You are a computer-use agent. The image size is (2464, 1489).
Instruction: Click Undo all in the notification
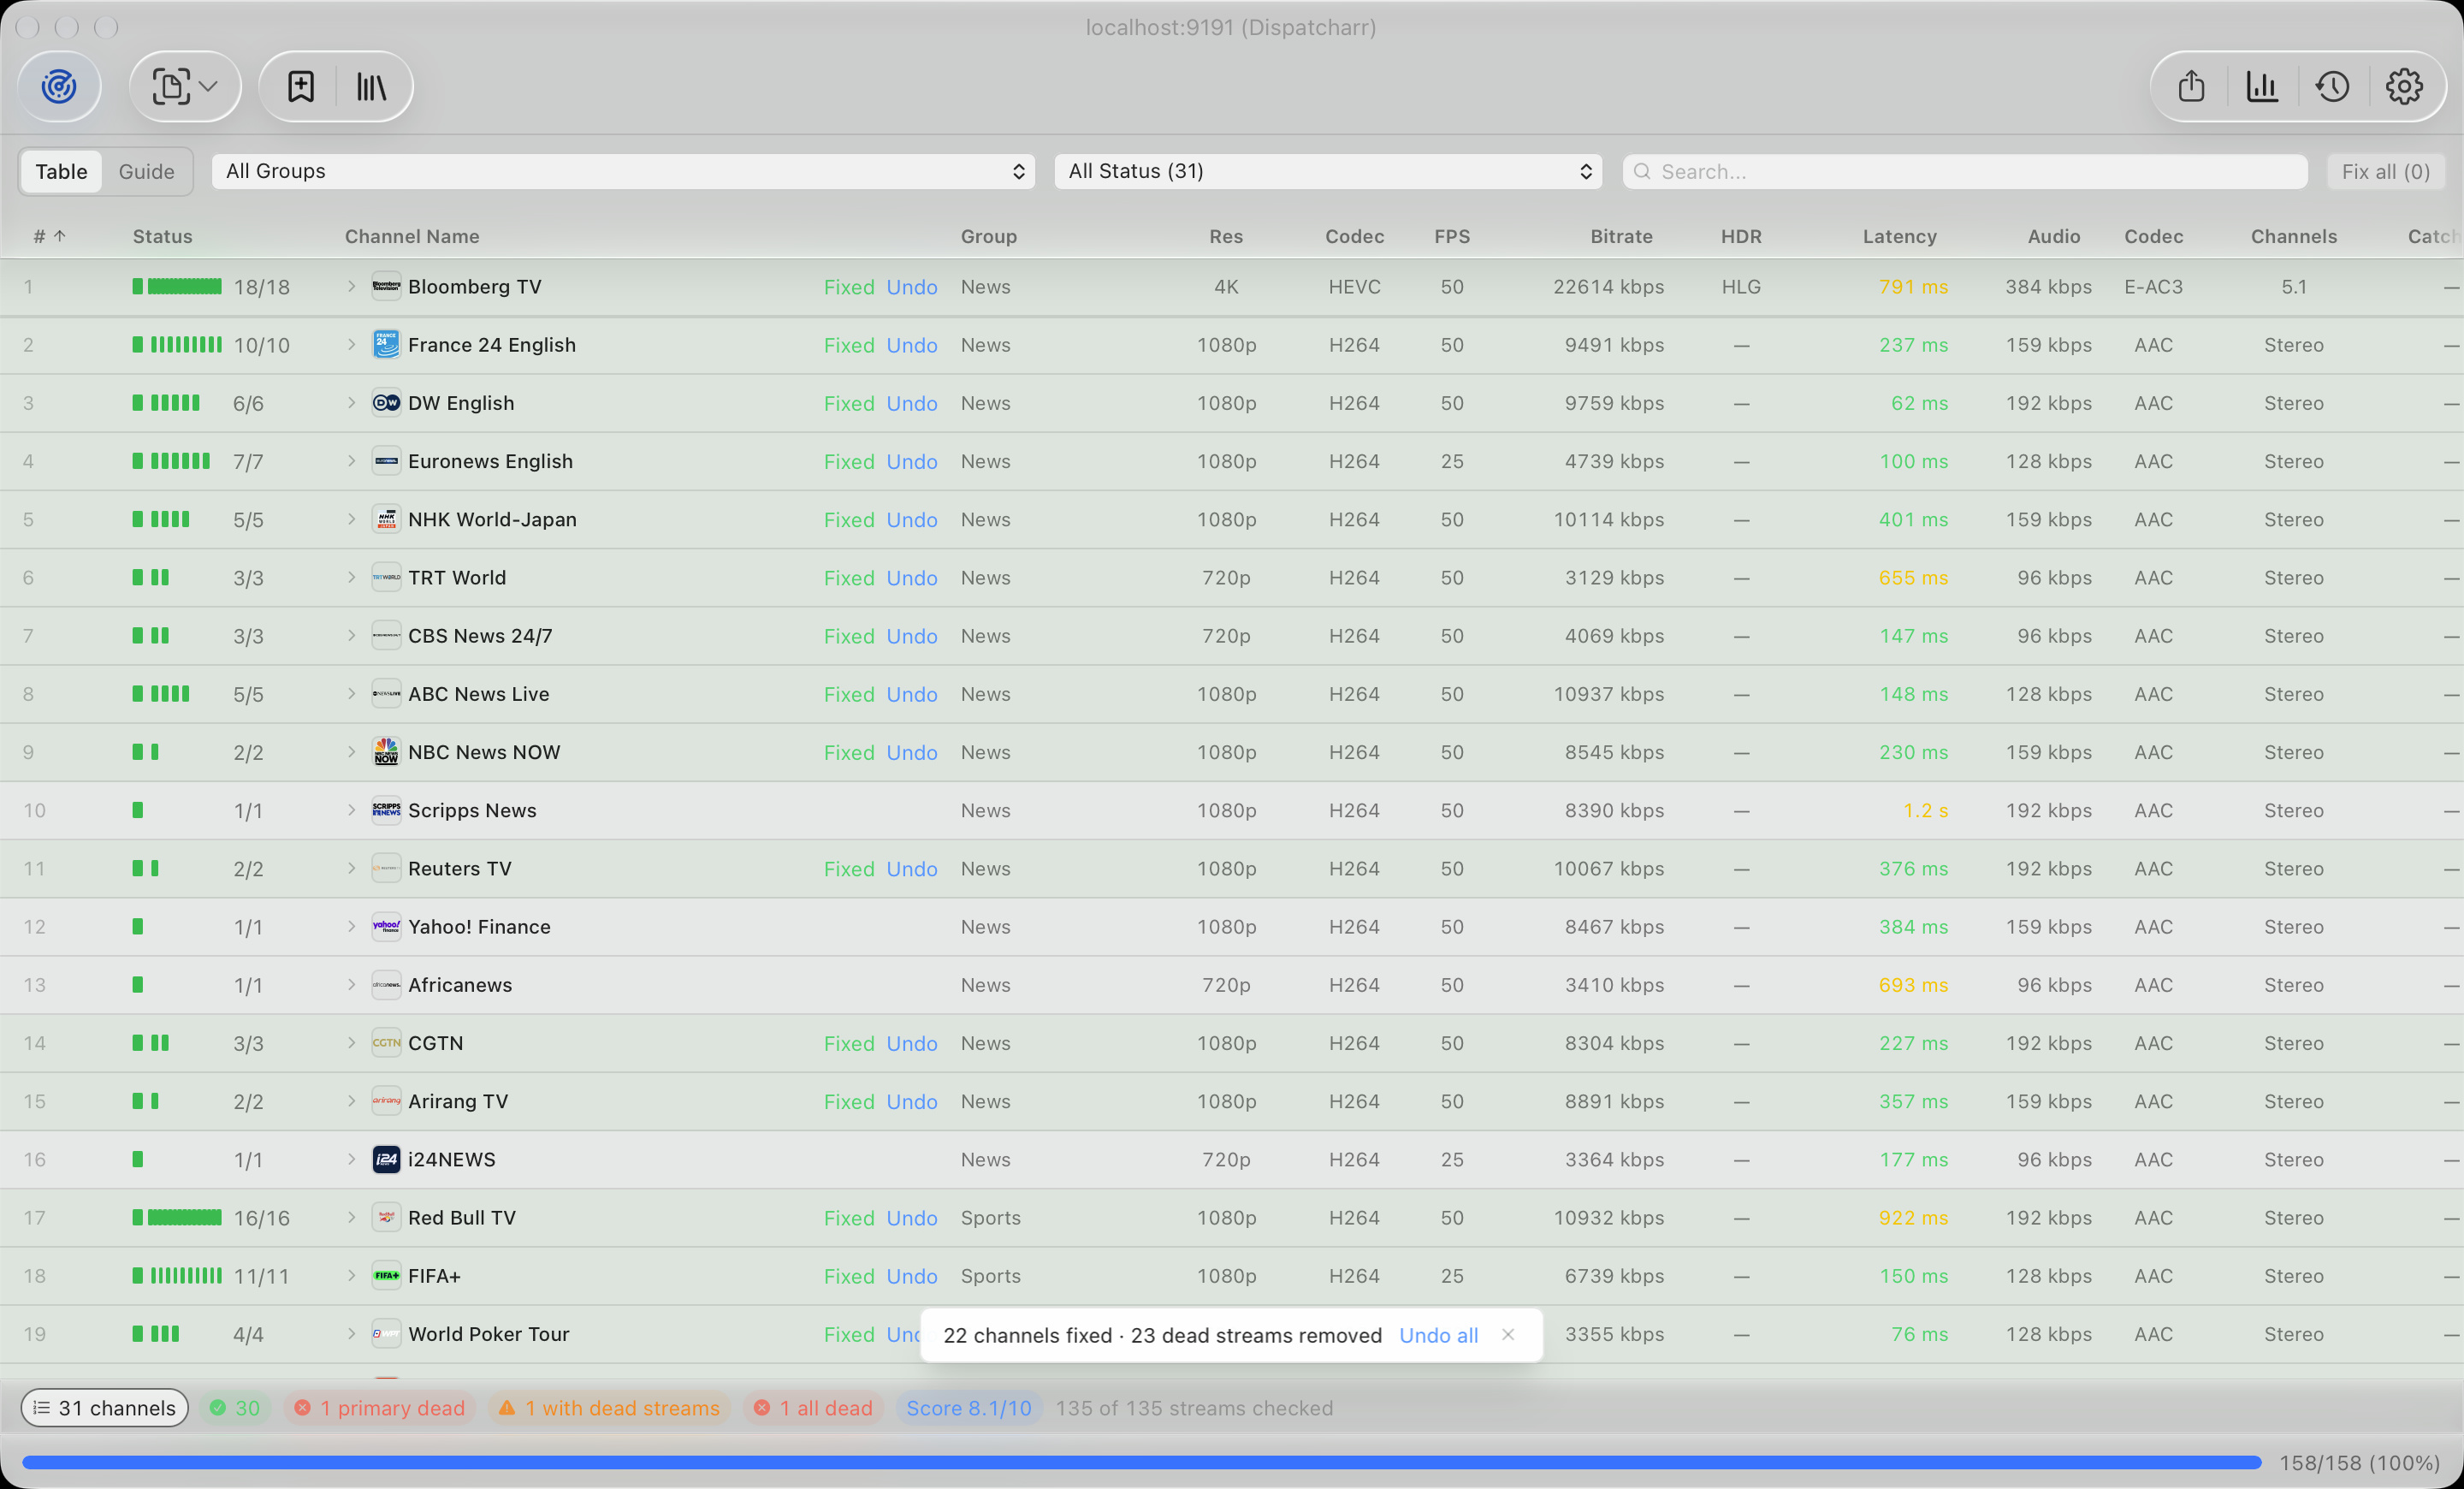click(1438, 1335)
